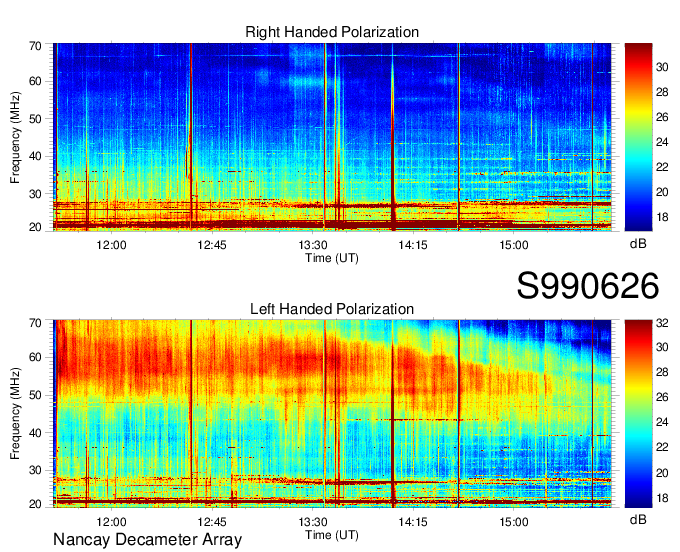Click the 28 value on the lower colorbar
The image size is (680, 552).
coord(662,372)
